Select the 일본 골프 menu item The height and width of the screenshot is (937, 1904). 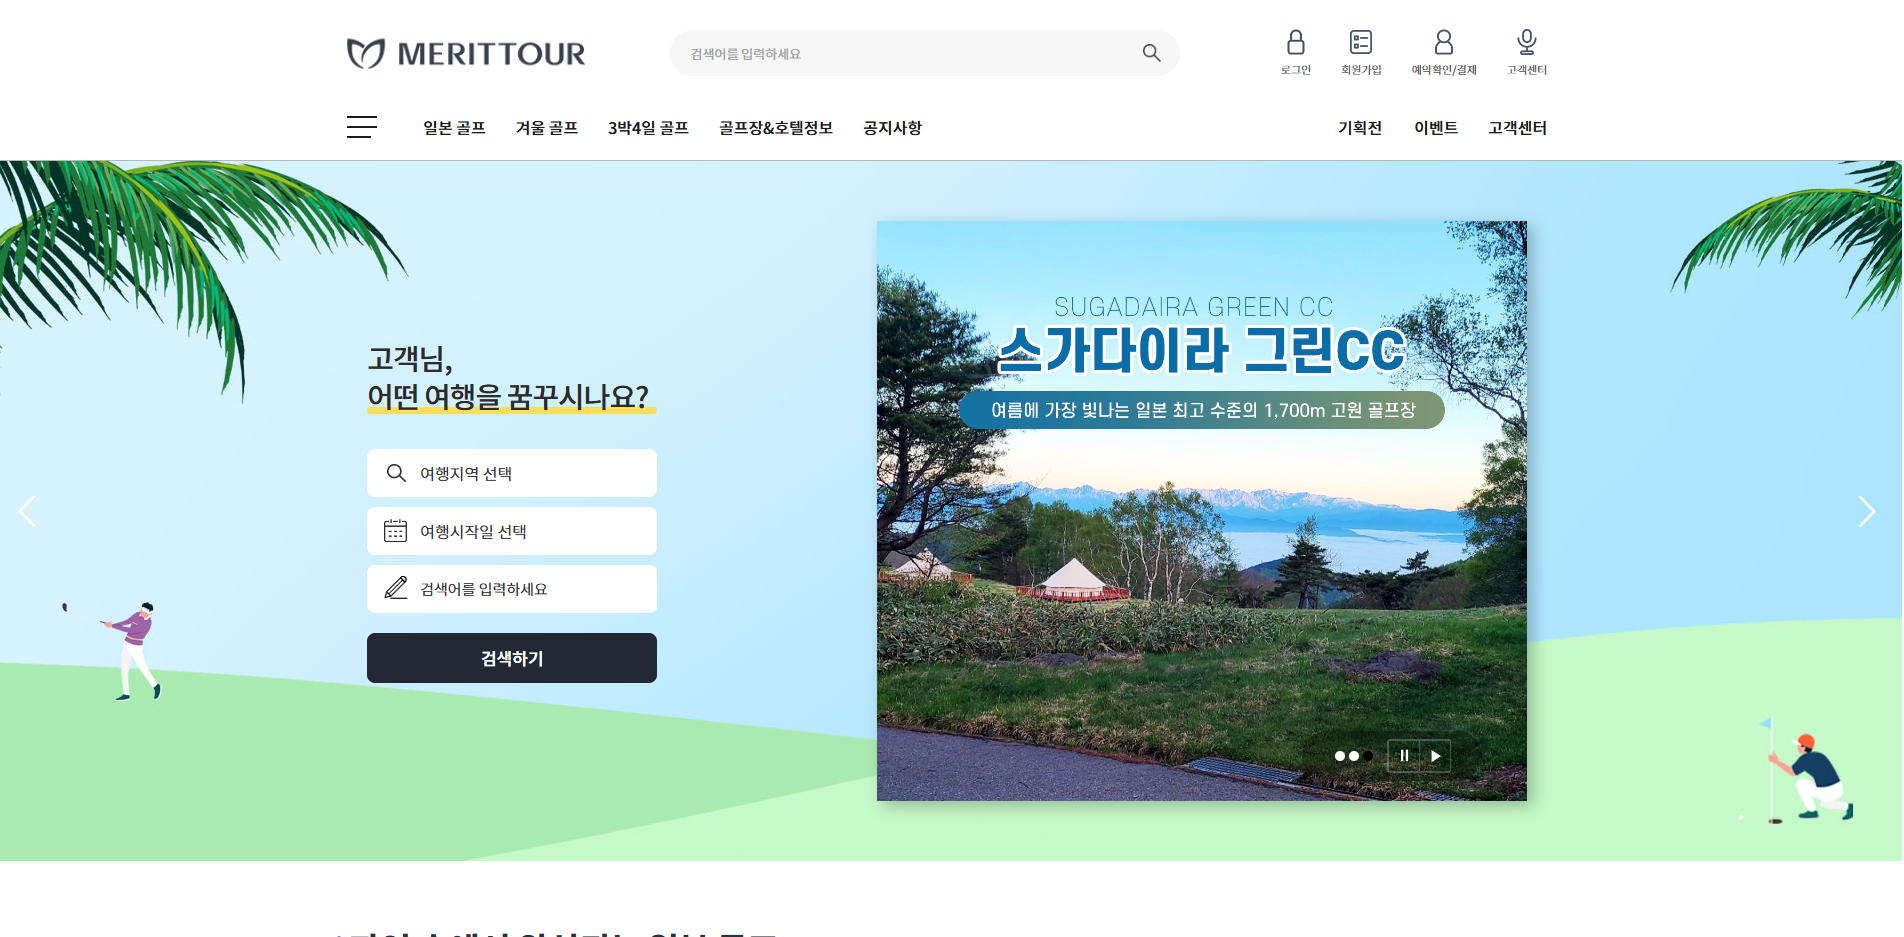pyautogui.click(x=454, y=127)
